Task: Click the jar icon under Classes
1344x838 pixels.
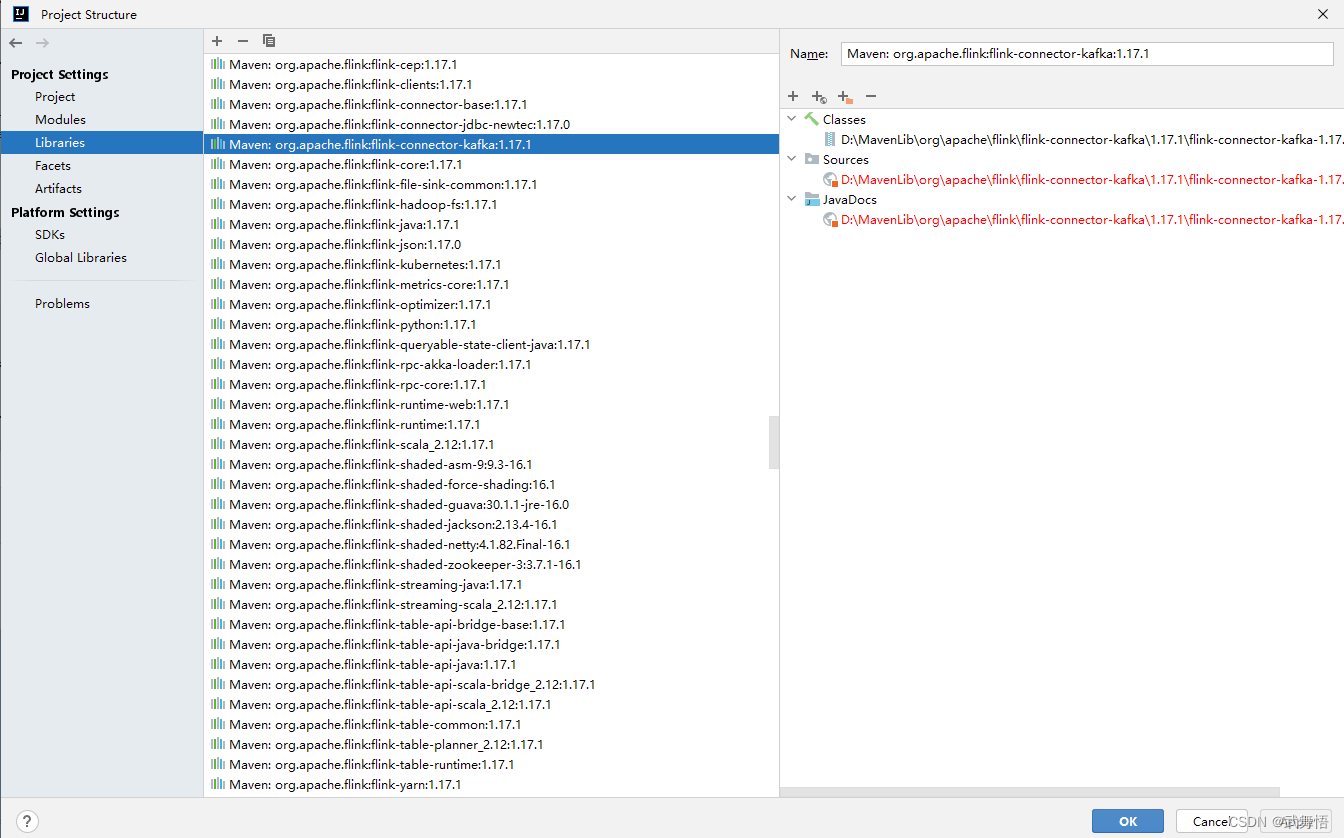Action: [830, 139]
